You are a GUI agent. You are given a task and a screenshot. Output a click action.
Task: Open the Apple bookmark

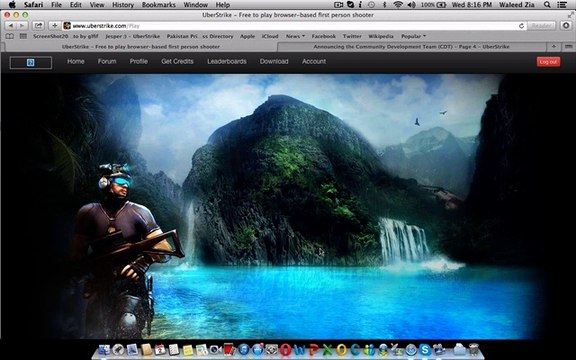pyautogui.click(x=248, y=36)
